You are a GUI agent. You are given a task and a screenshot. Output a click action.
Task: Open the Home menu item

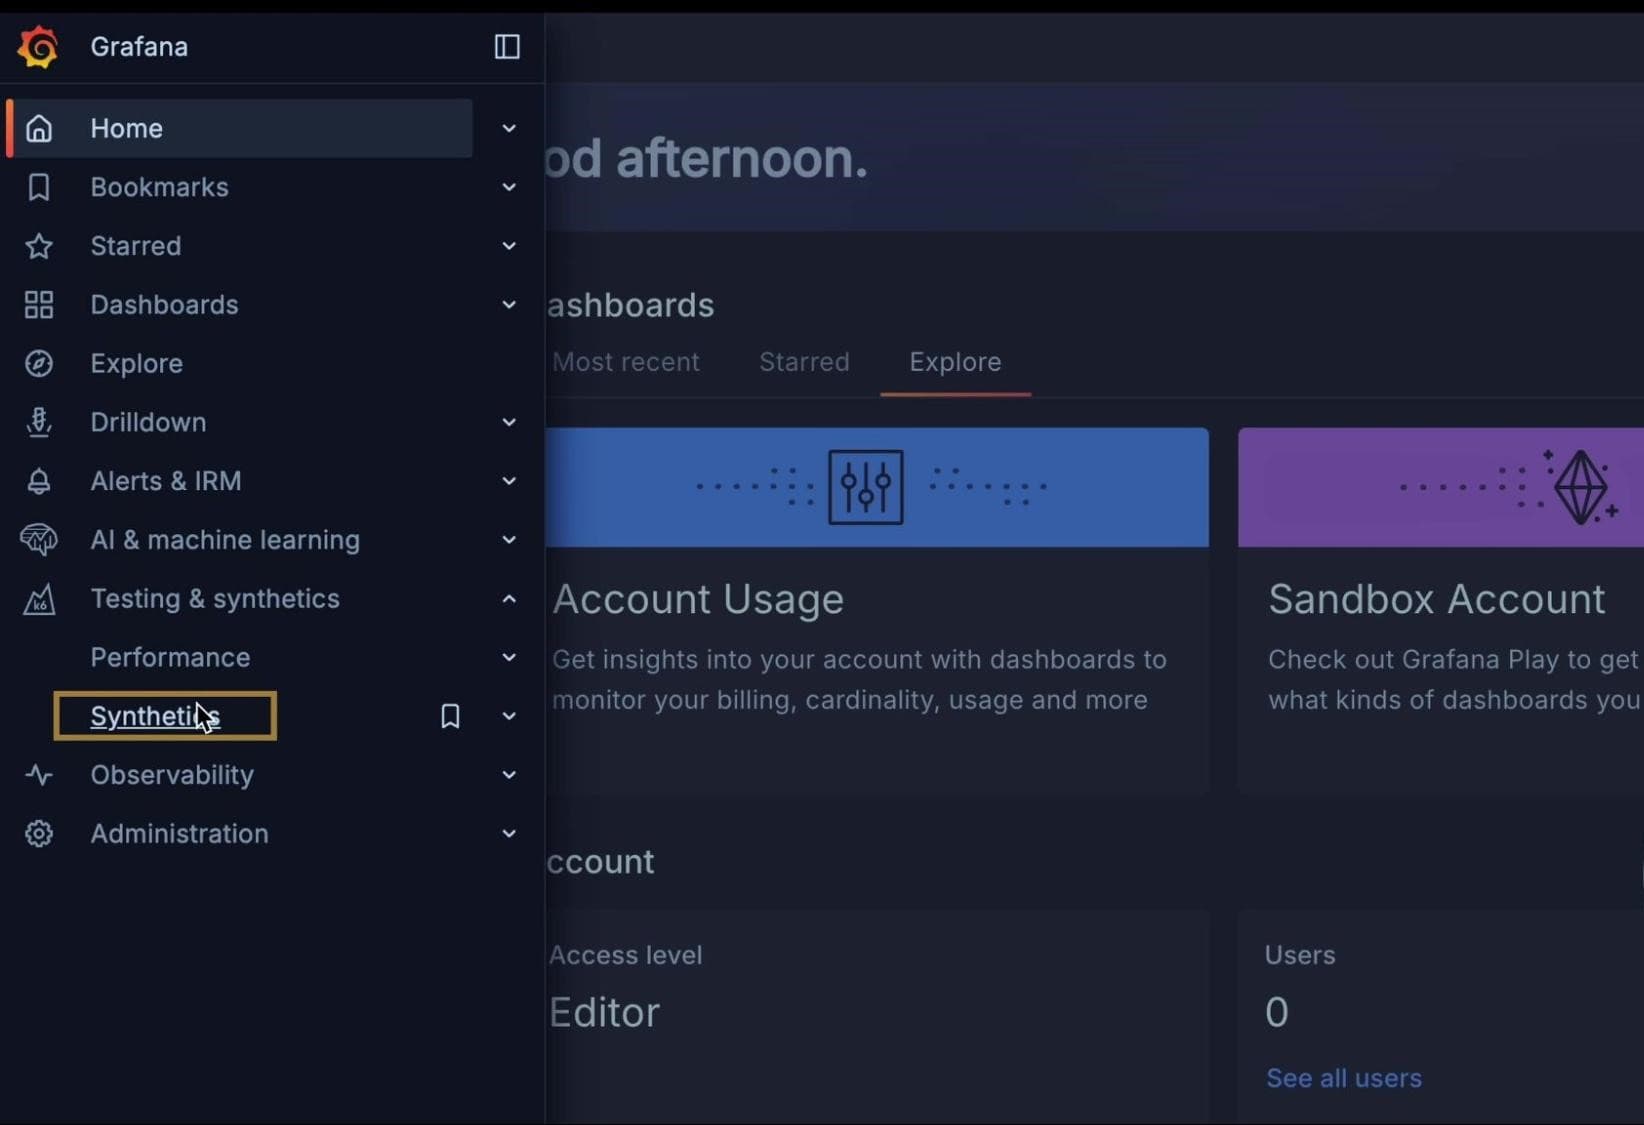point(127,128)
